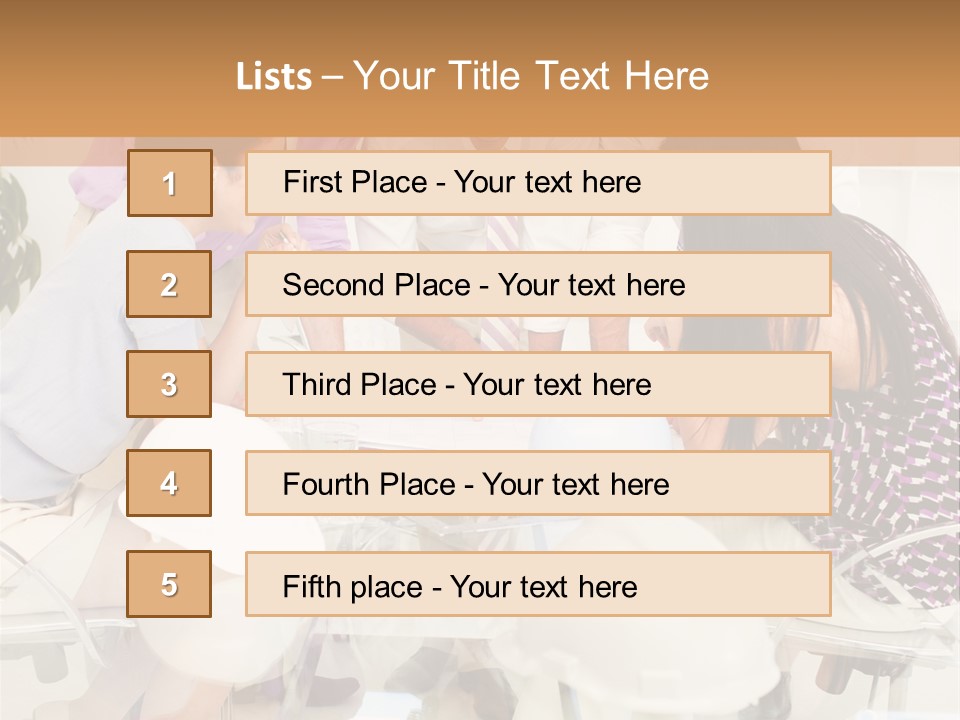Click the orange header band right of title
The width and height of the screenshot is (960, 720).
pos(840,76)
